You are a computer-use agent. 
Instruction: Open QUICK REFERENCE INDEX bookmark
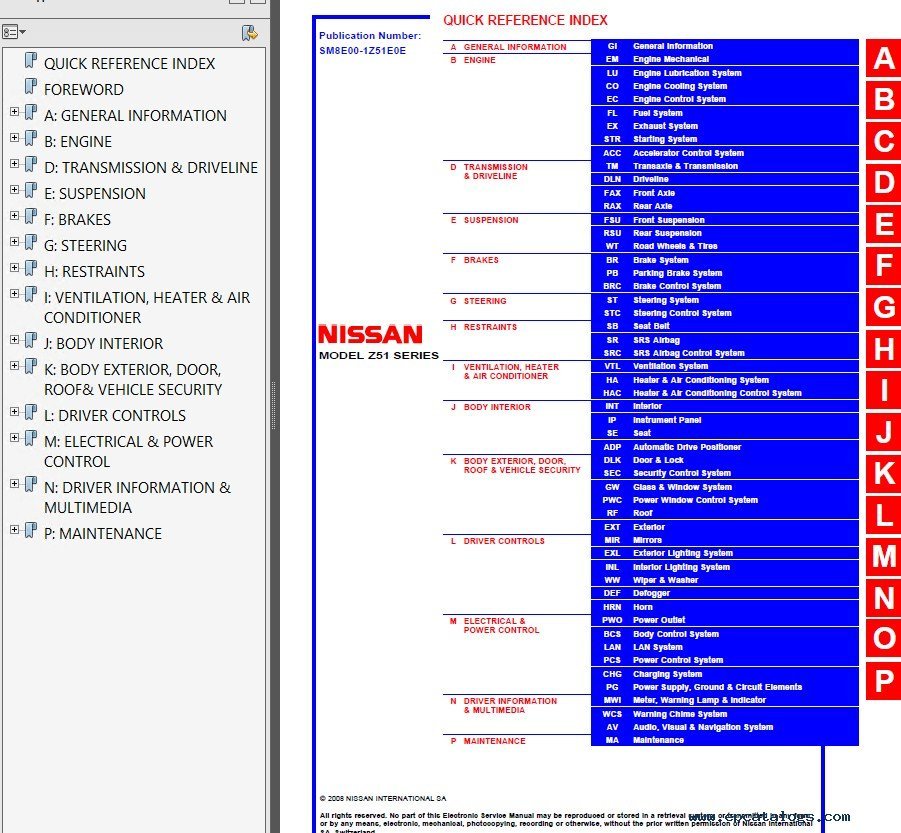[129, 63]
